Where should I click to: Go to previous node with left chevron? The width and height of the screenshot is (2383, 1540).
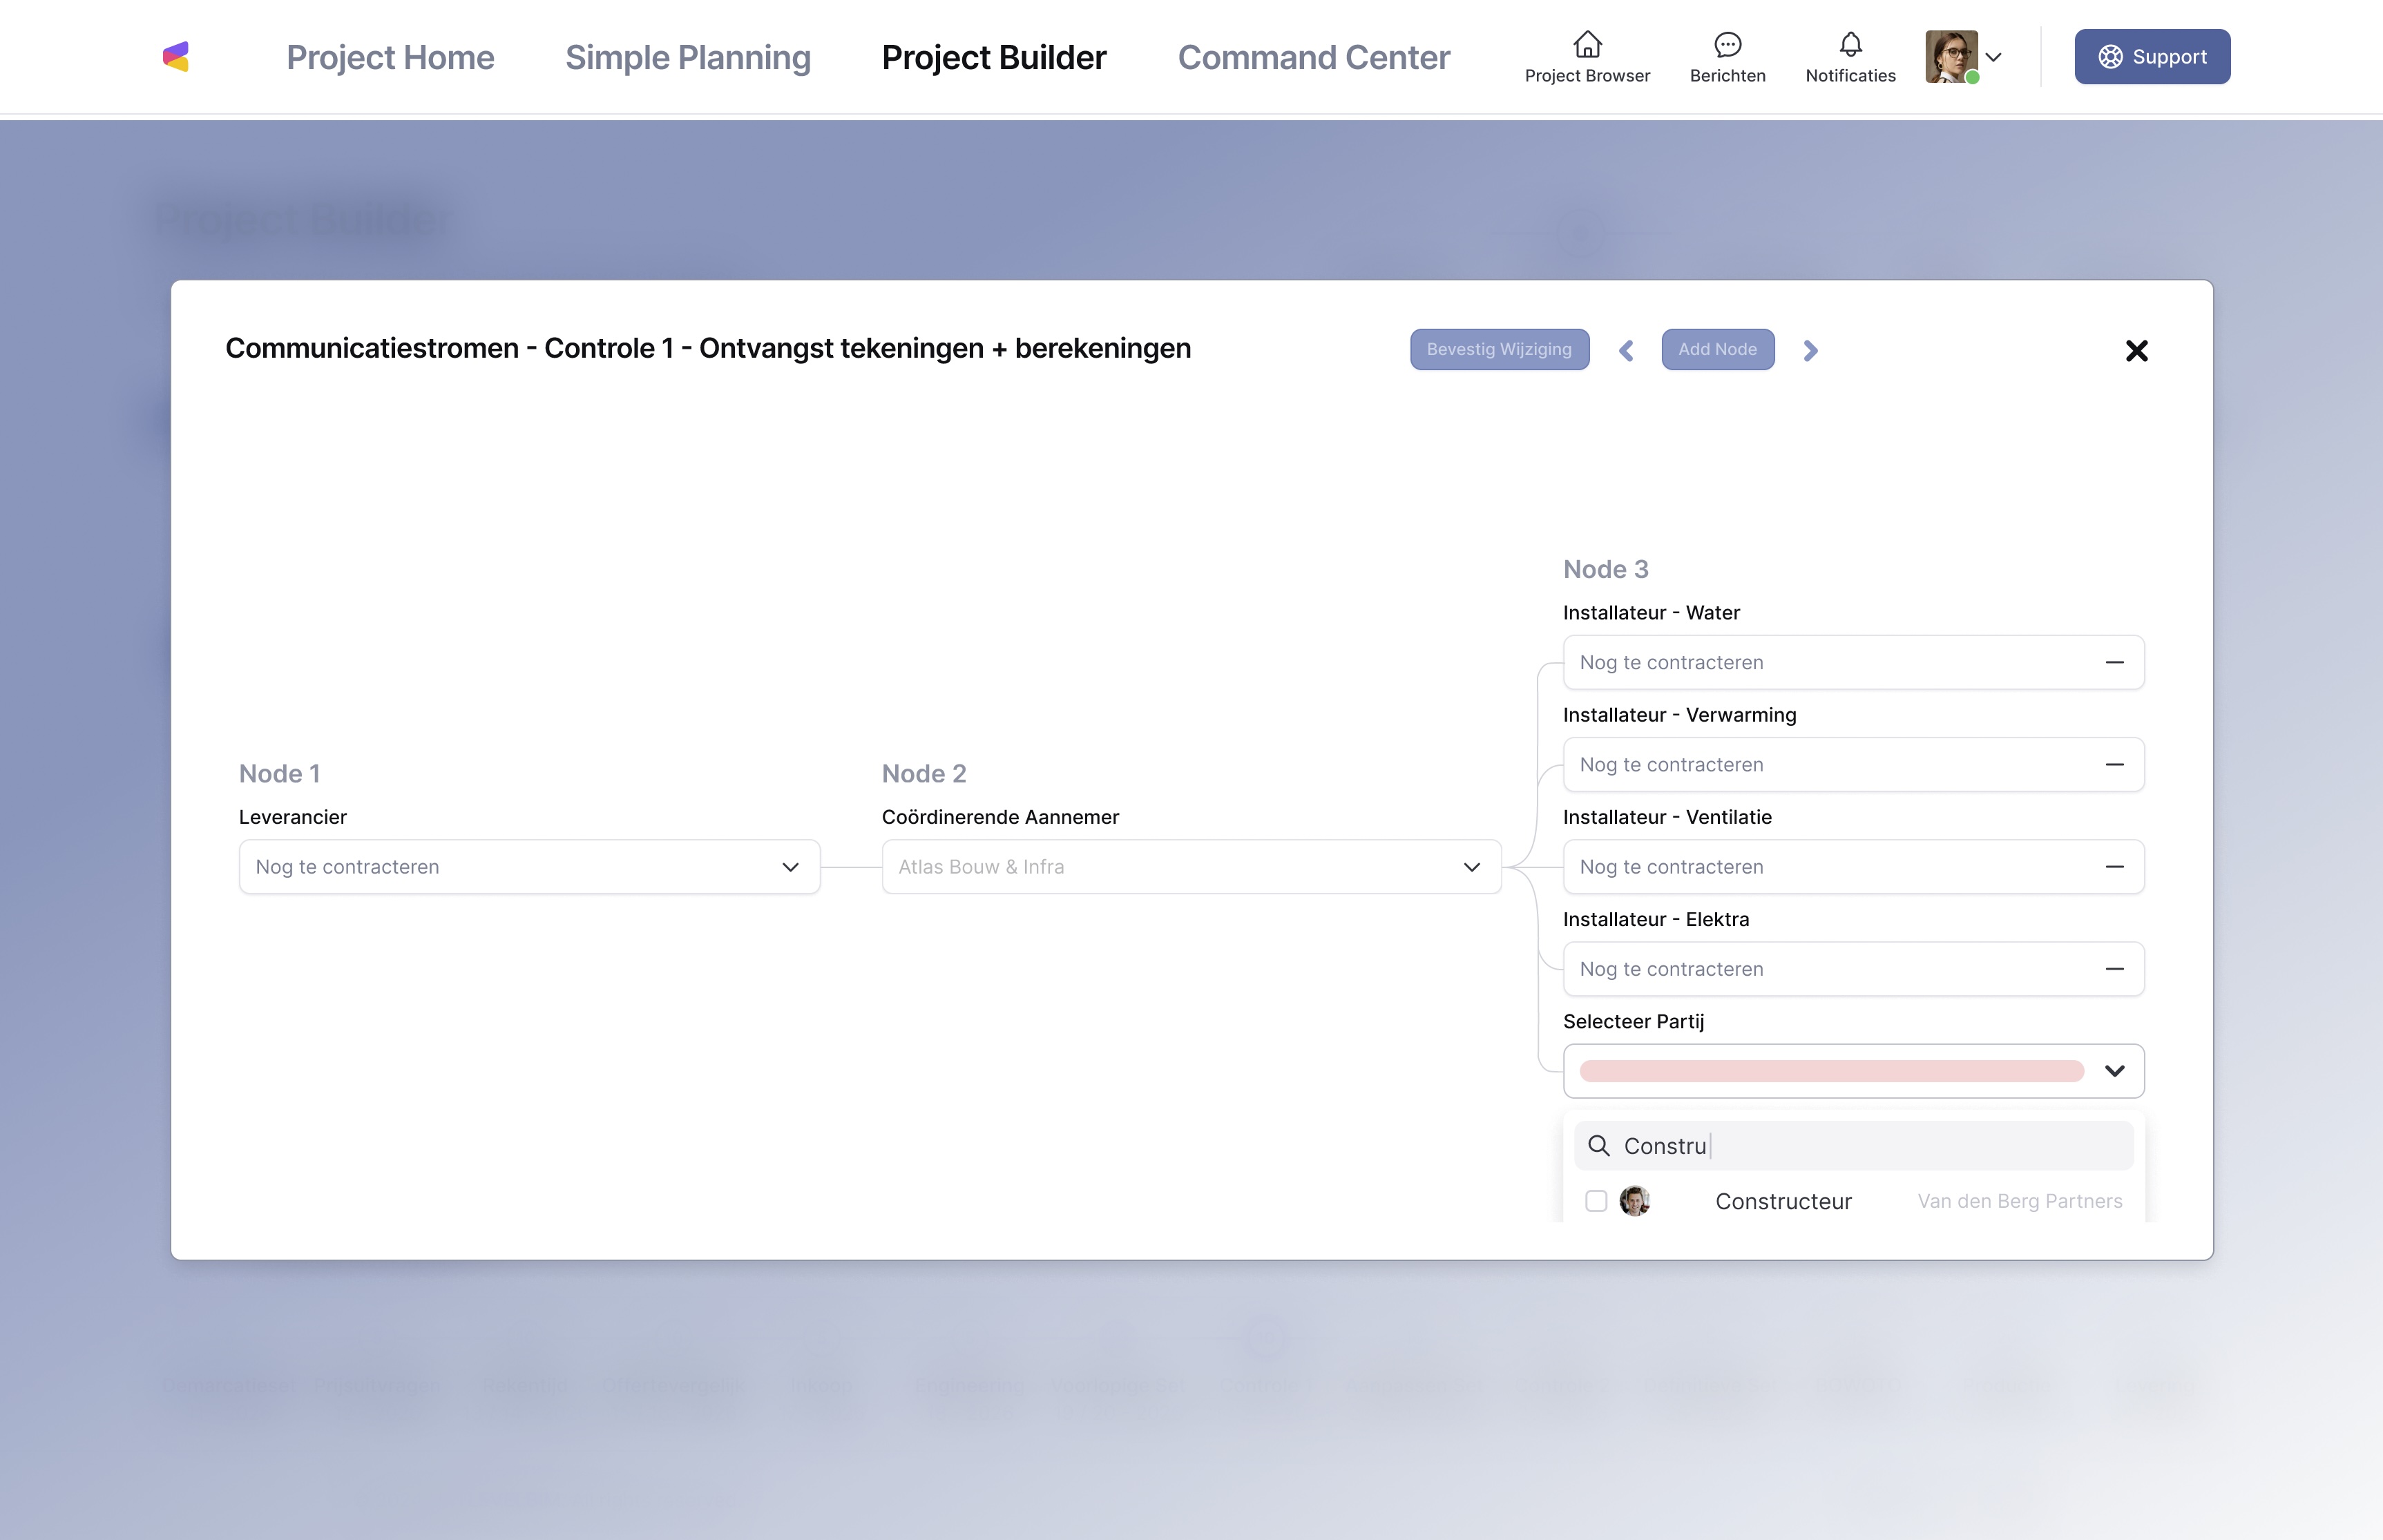click(1626, 351)
